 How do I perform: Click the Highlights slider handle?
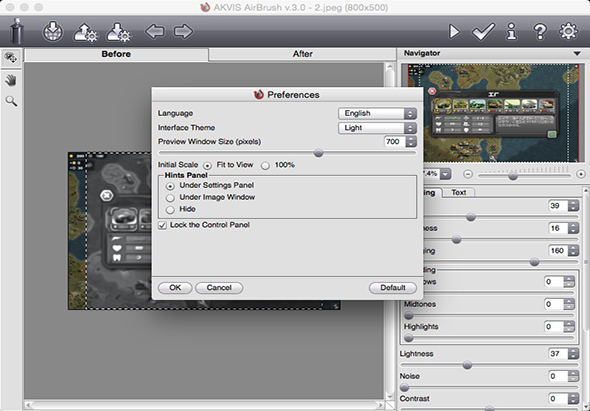tap(409, 338)
